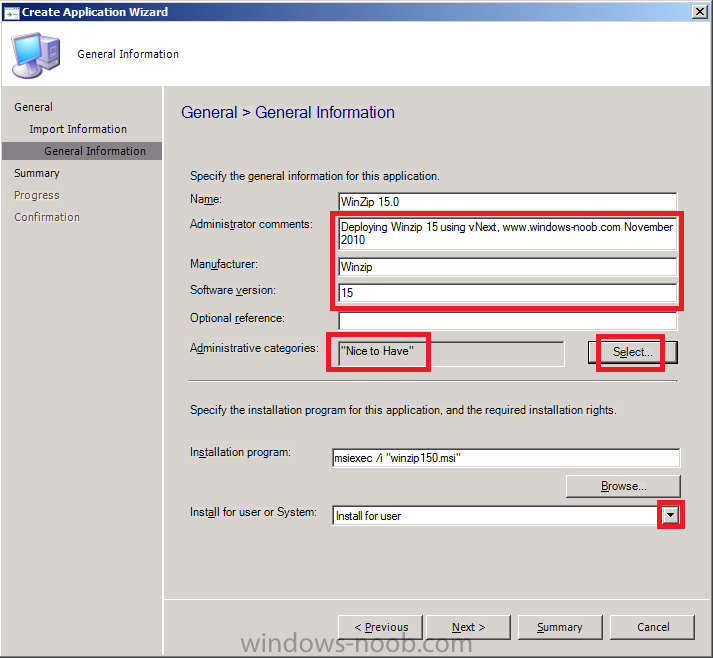Click the Manufacturer label
Image resolution: width=713 pixels, height=658 pixels.
[224, 264]
